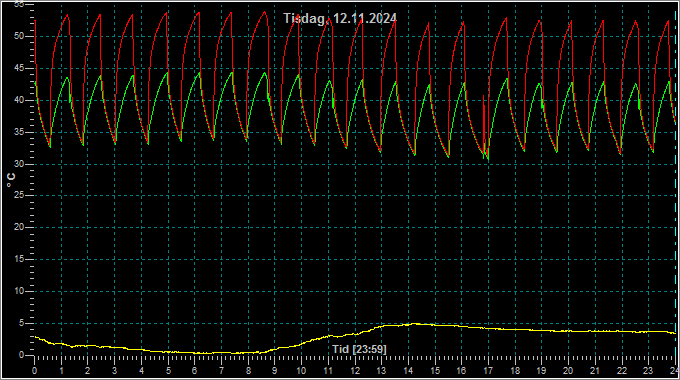
Task: Select hour 3 on the time axis
Action: point(114,371)
